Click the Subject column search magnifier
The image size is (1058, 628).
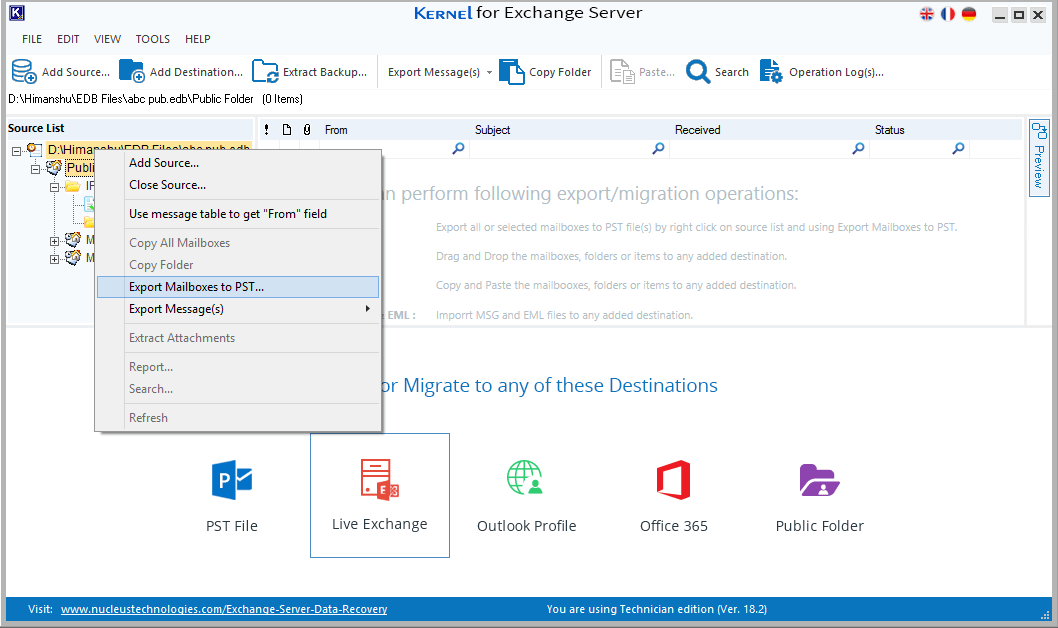[x=659, y=148]
